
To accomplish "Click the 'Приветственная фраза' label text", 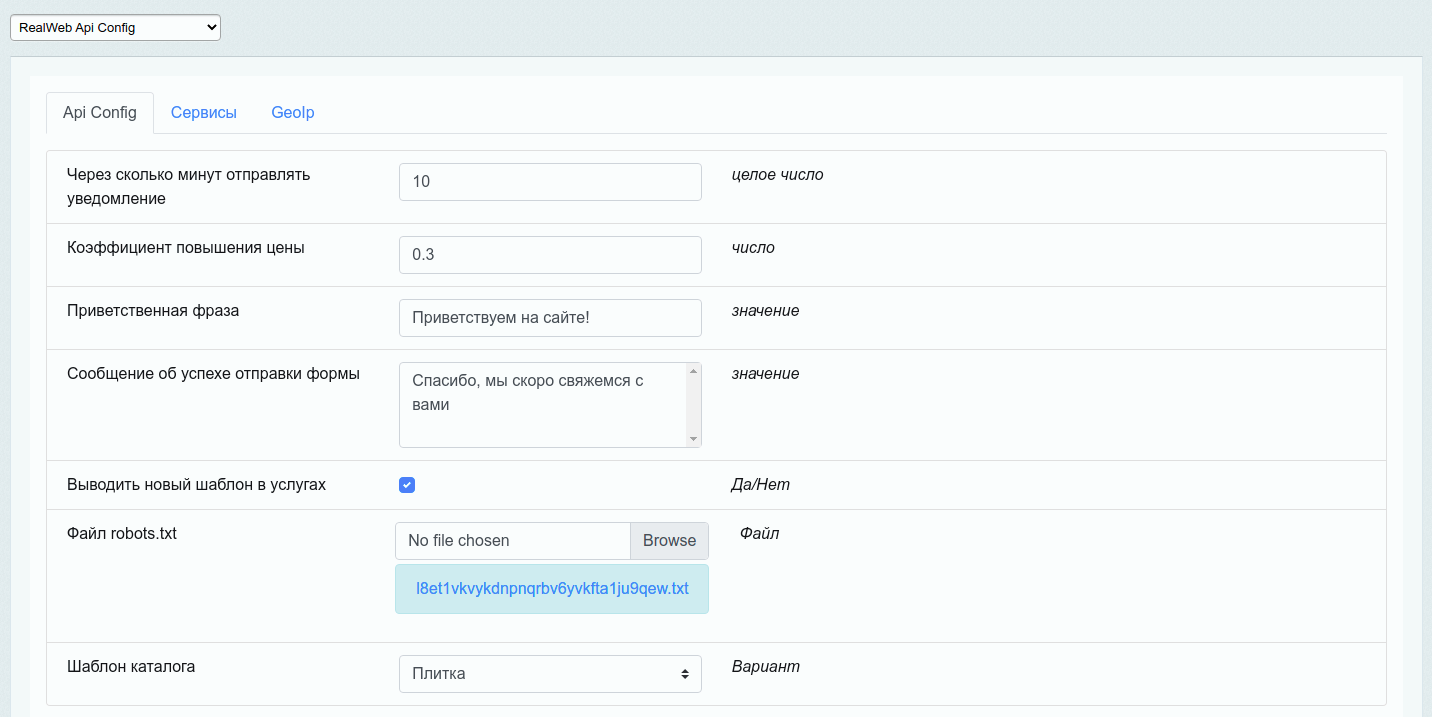I will click(153, 311).
